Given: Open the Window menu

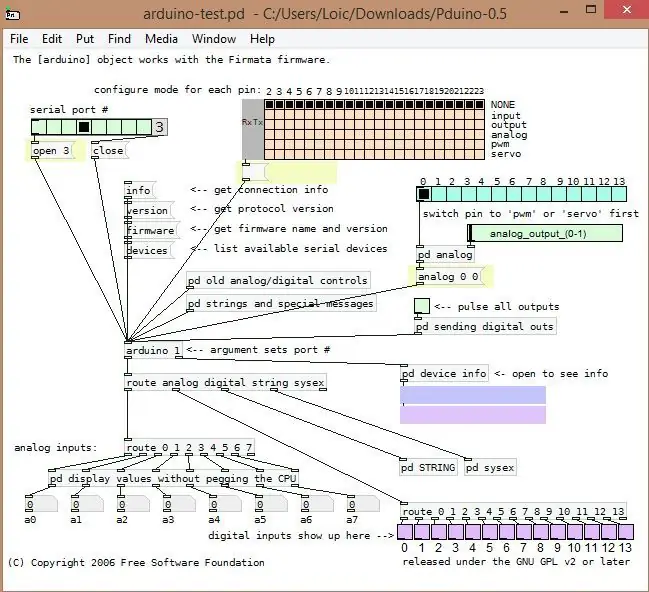Looking at the screenshot, I should click(214, 39).
